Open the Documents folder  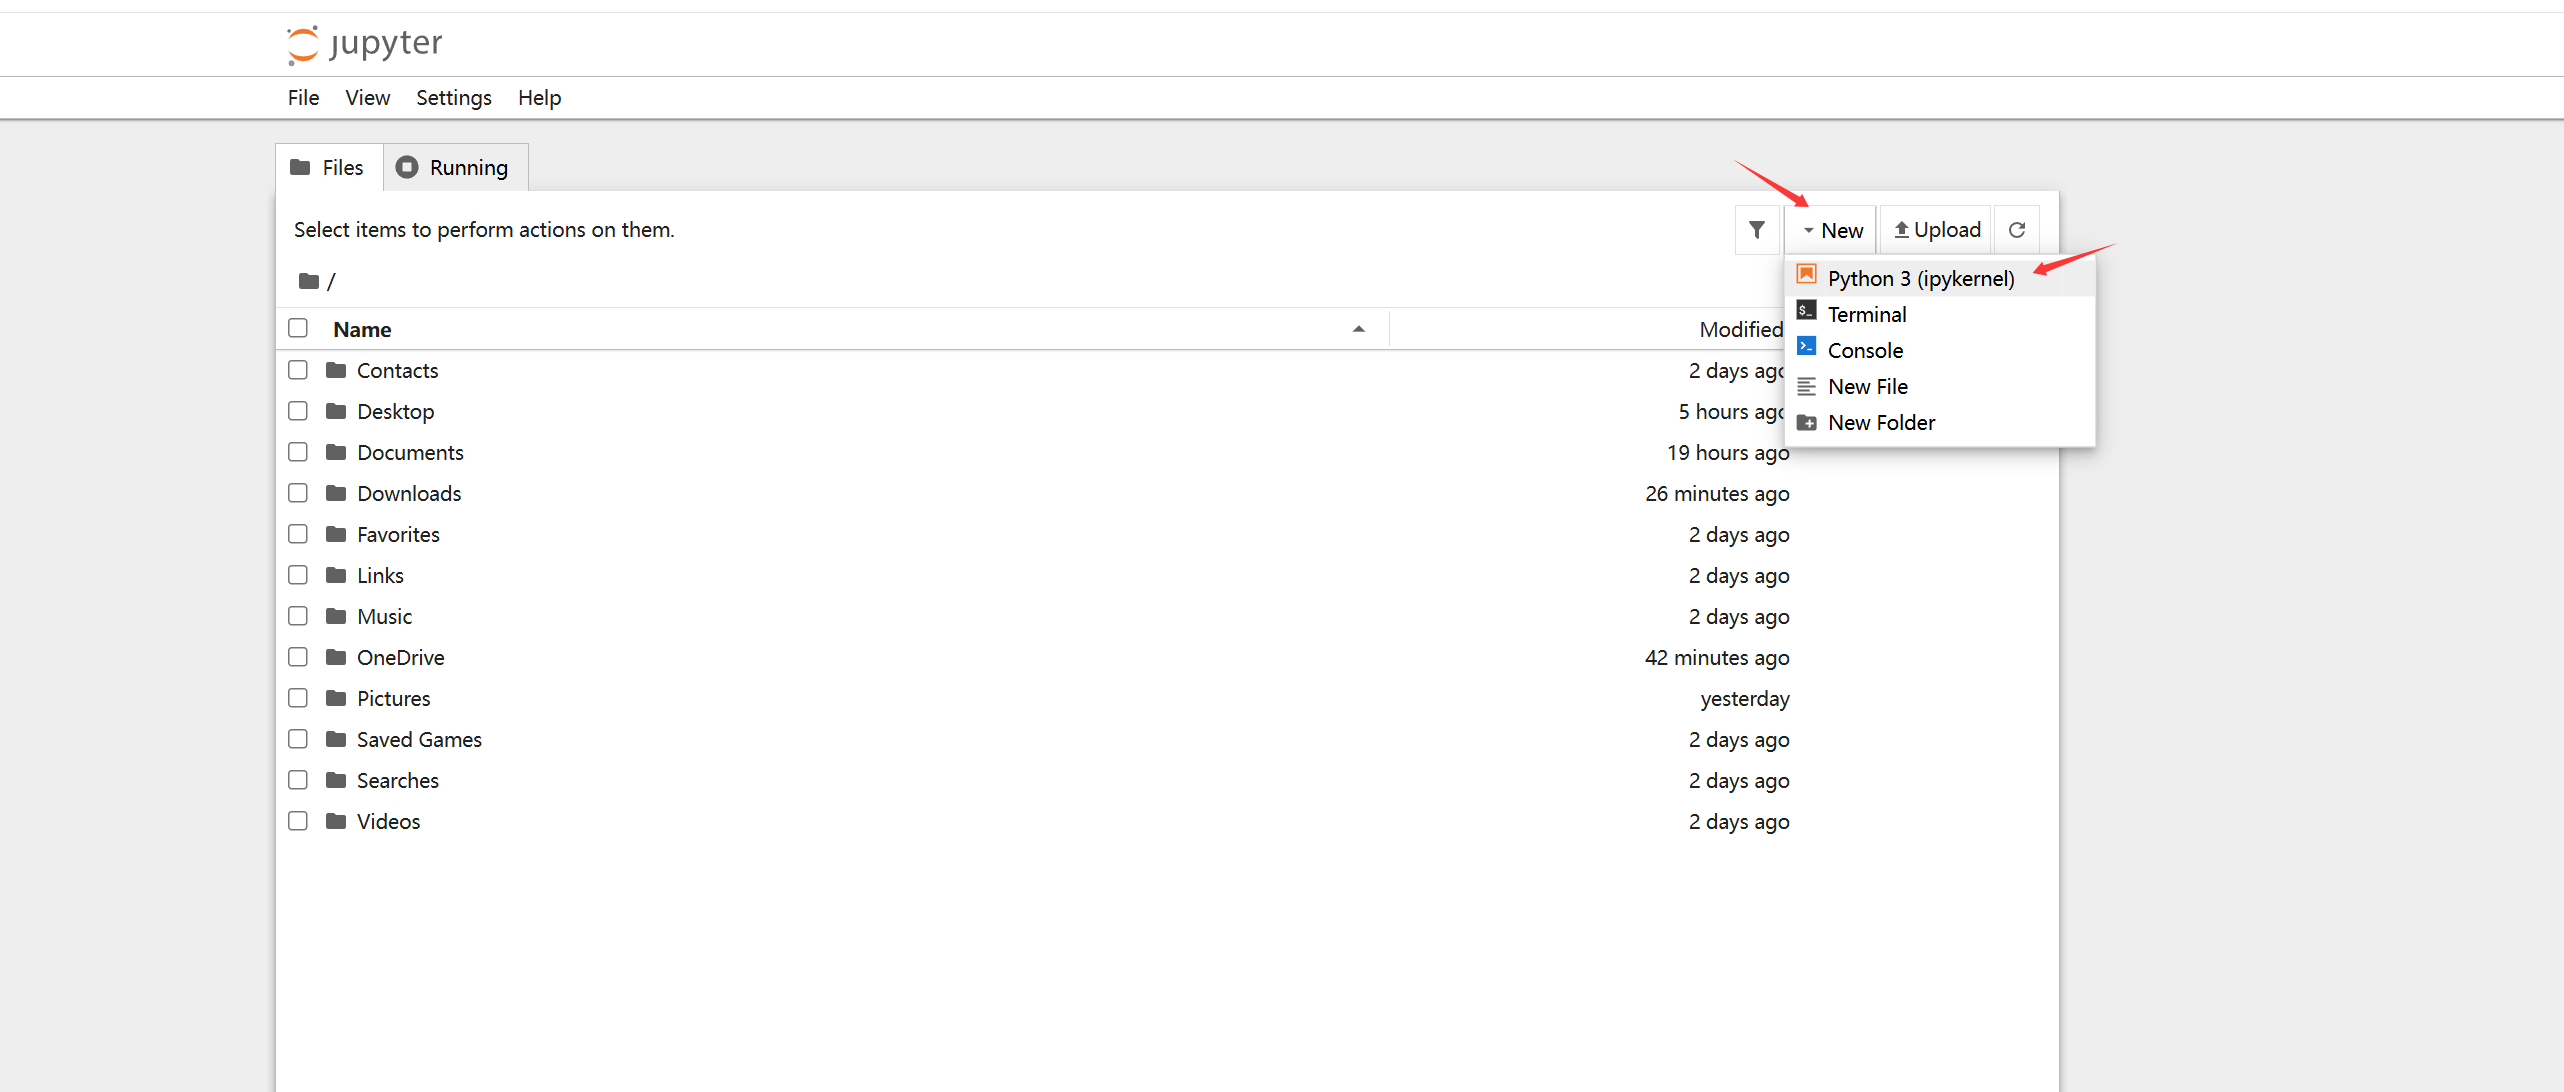pos(410,453)
